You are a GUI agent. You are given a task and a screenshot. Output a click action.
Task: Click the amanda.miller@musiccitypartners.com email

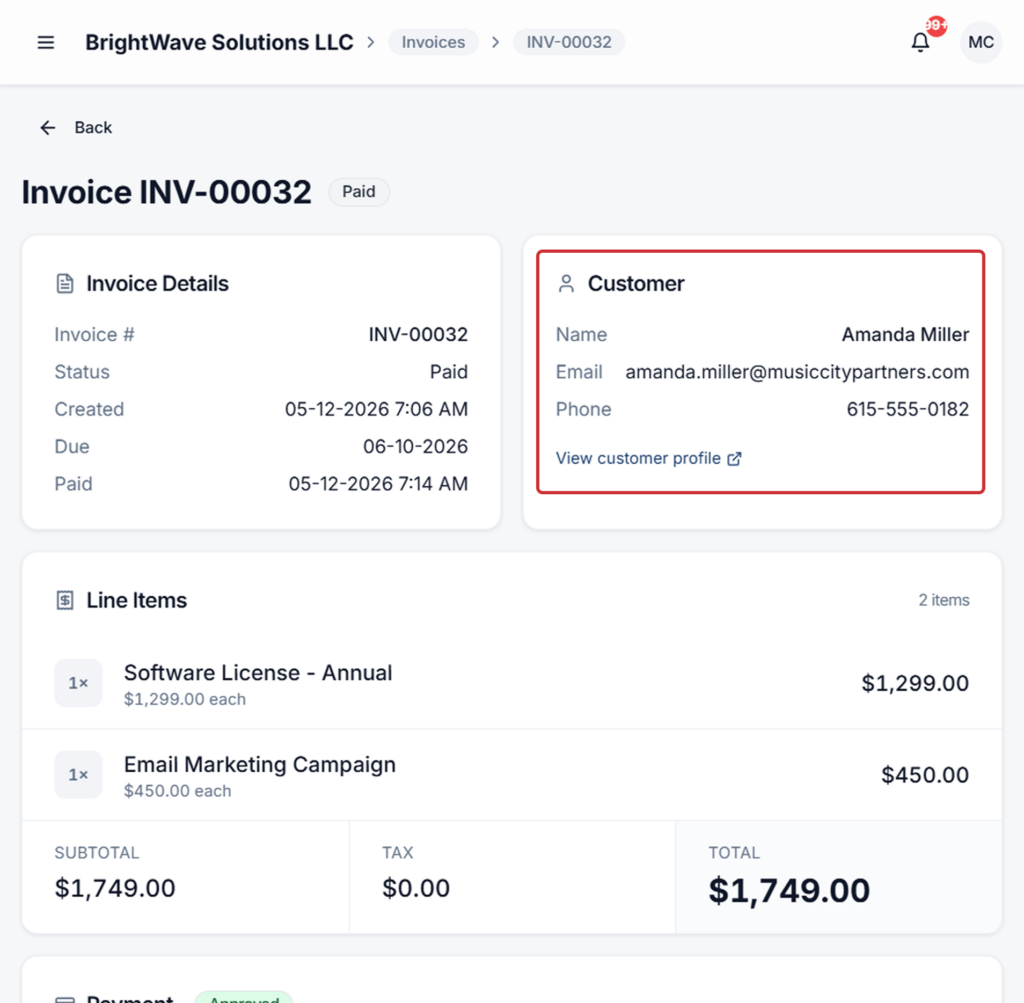[x=797, y=372]
